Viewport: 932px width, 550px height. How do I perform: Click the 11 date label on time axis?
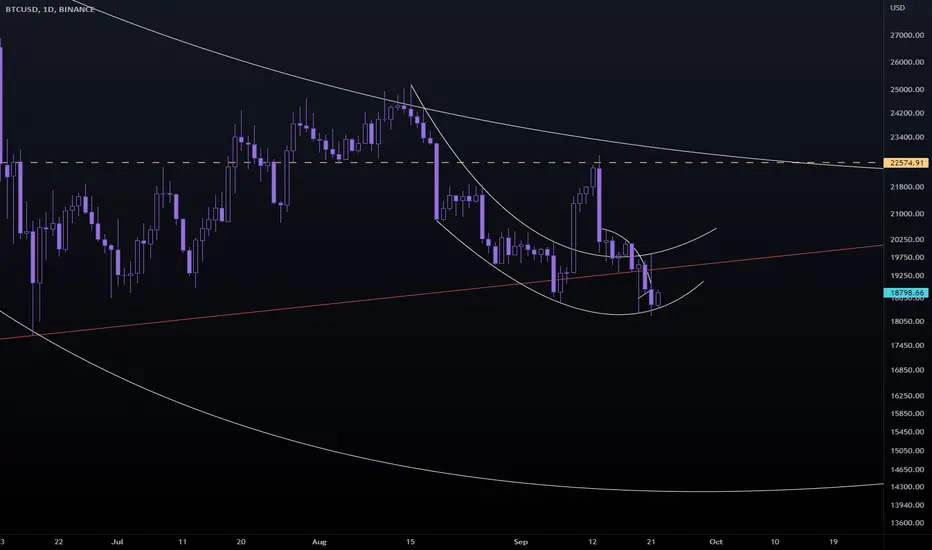point(182,542)
